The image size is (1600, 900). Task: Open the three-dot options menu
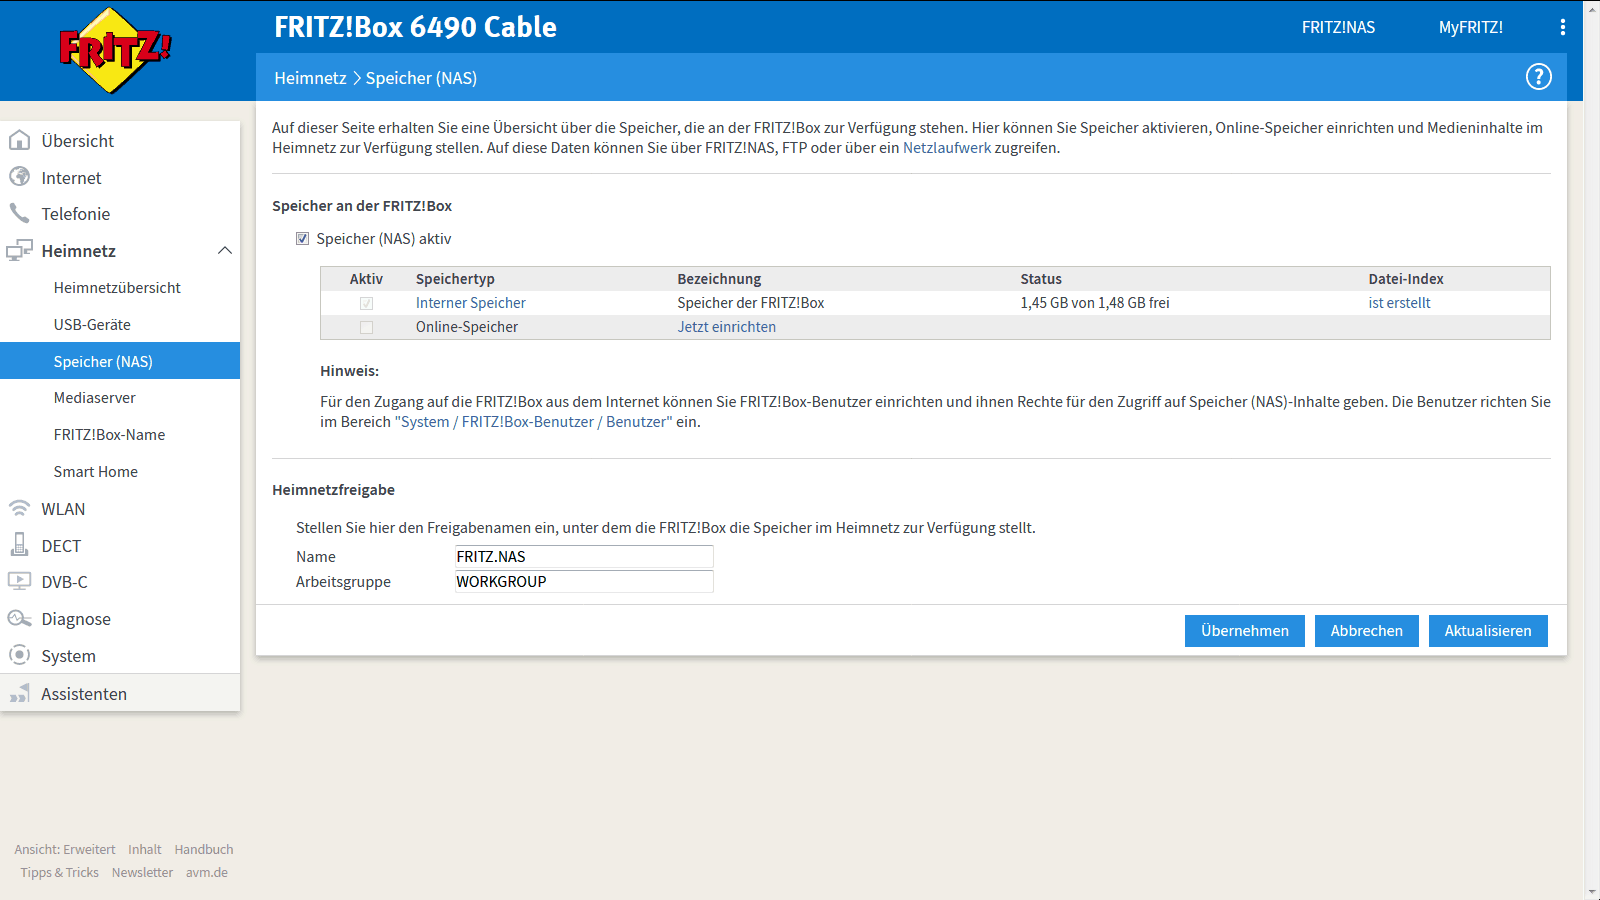pyautogui.click(x=1562, y=27)
